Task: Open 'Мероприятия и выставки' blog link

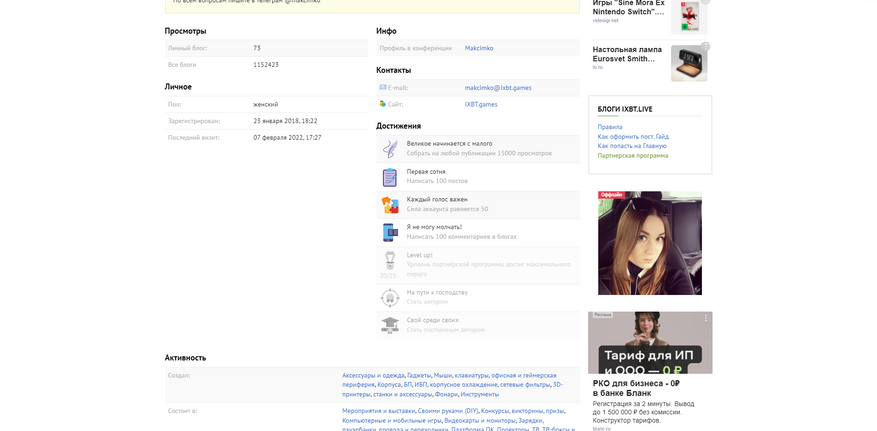Action: (379, 411)
